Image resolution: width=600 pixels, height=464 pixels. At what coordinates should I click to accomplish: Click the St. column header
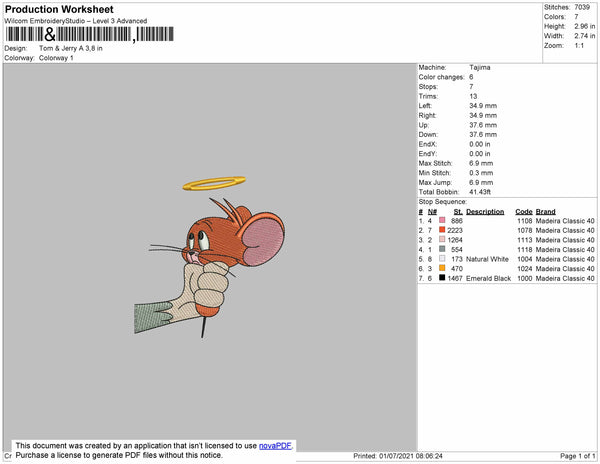coord(458,212)
